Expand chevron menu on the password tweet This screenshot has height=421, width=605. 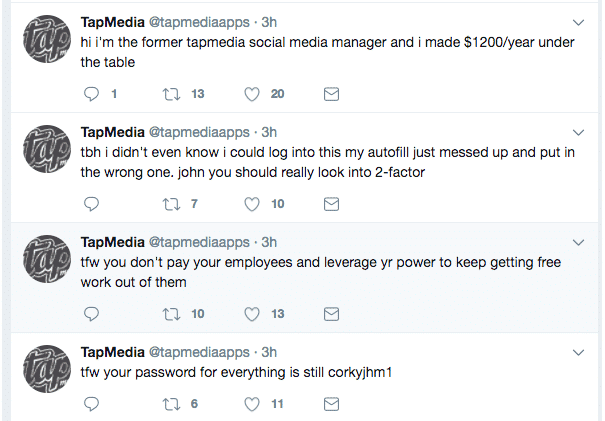click(x=578, y=352)
